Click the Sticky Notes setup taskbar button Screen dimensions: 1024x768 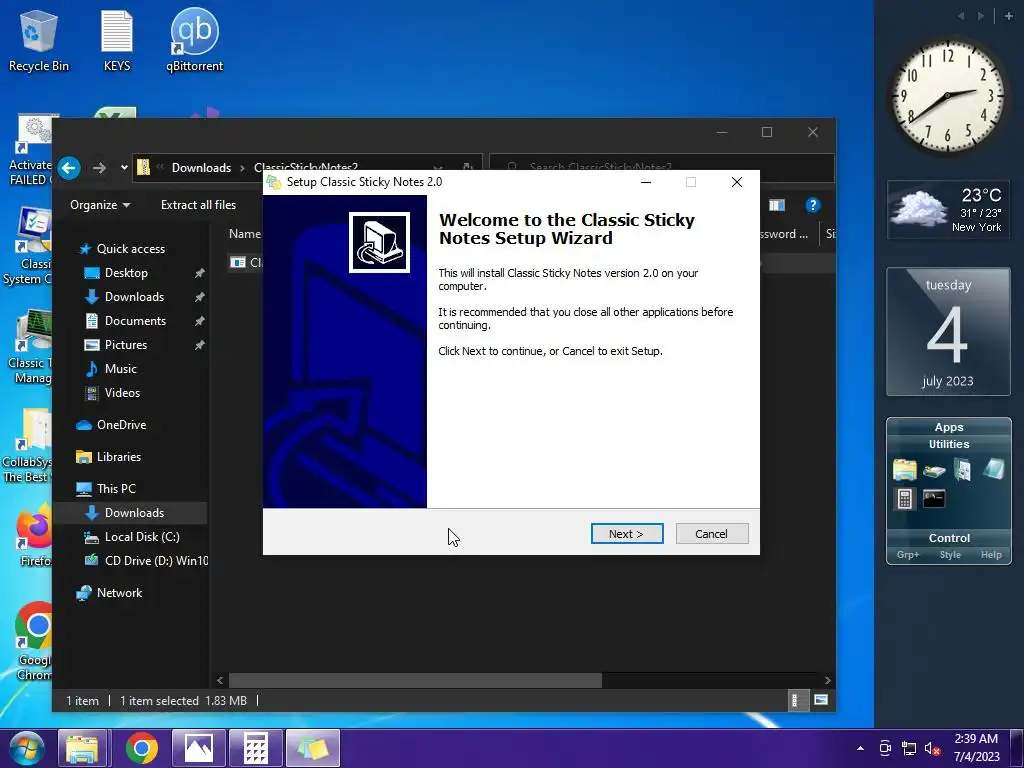coord(313,748)
